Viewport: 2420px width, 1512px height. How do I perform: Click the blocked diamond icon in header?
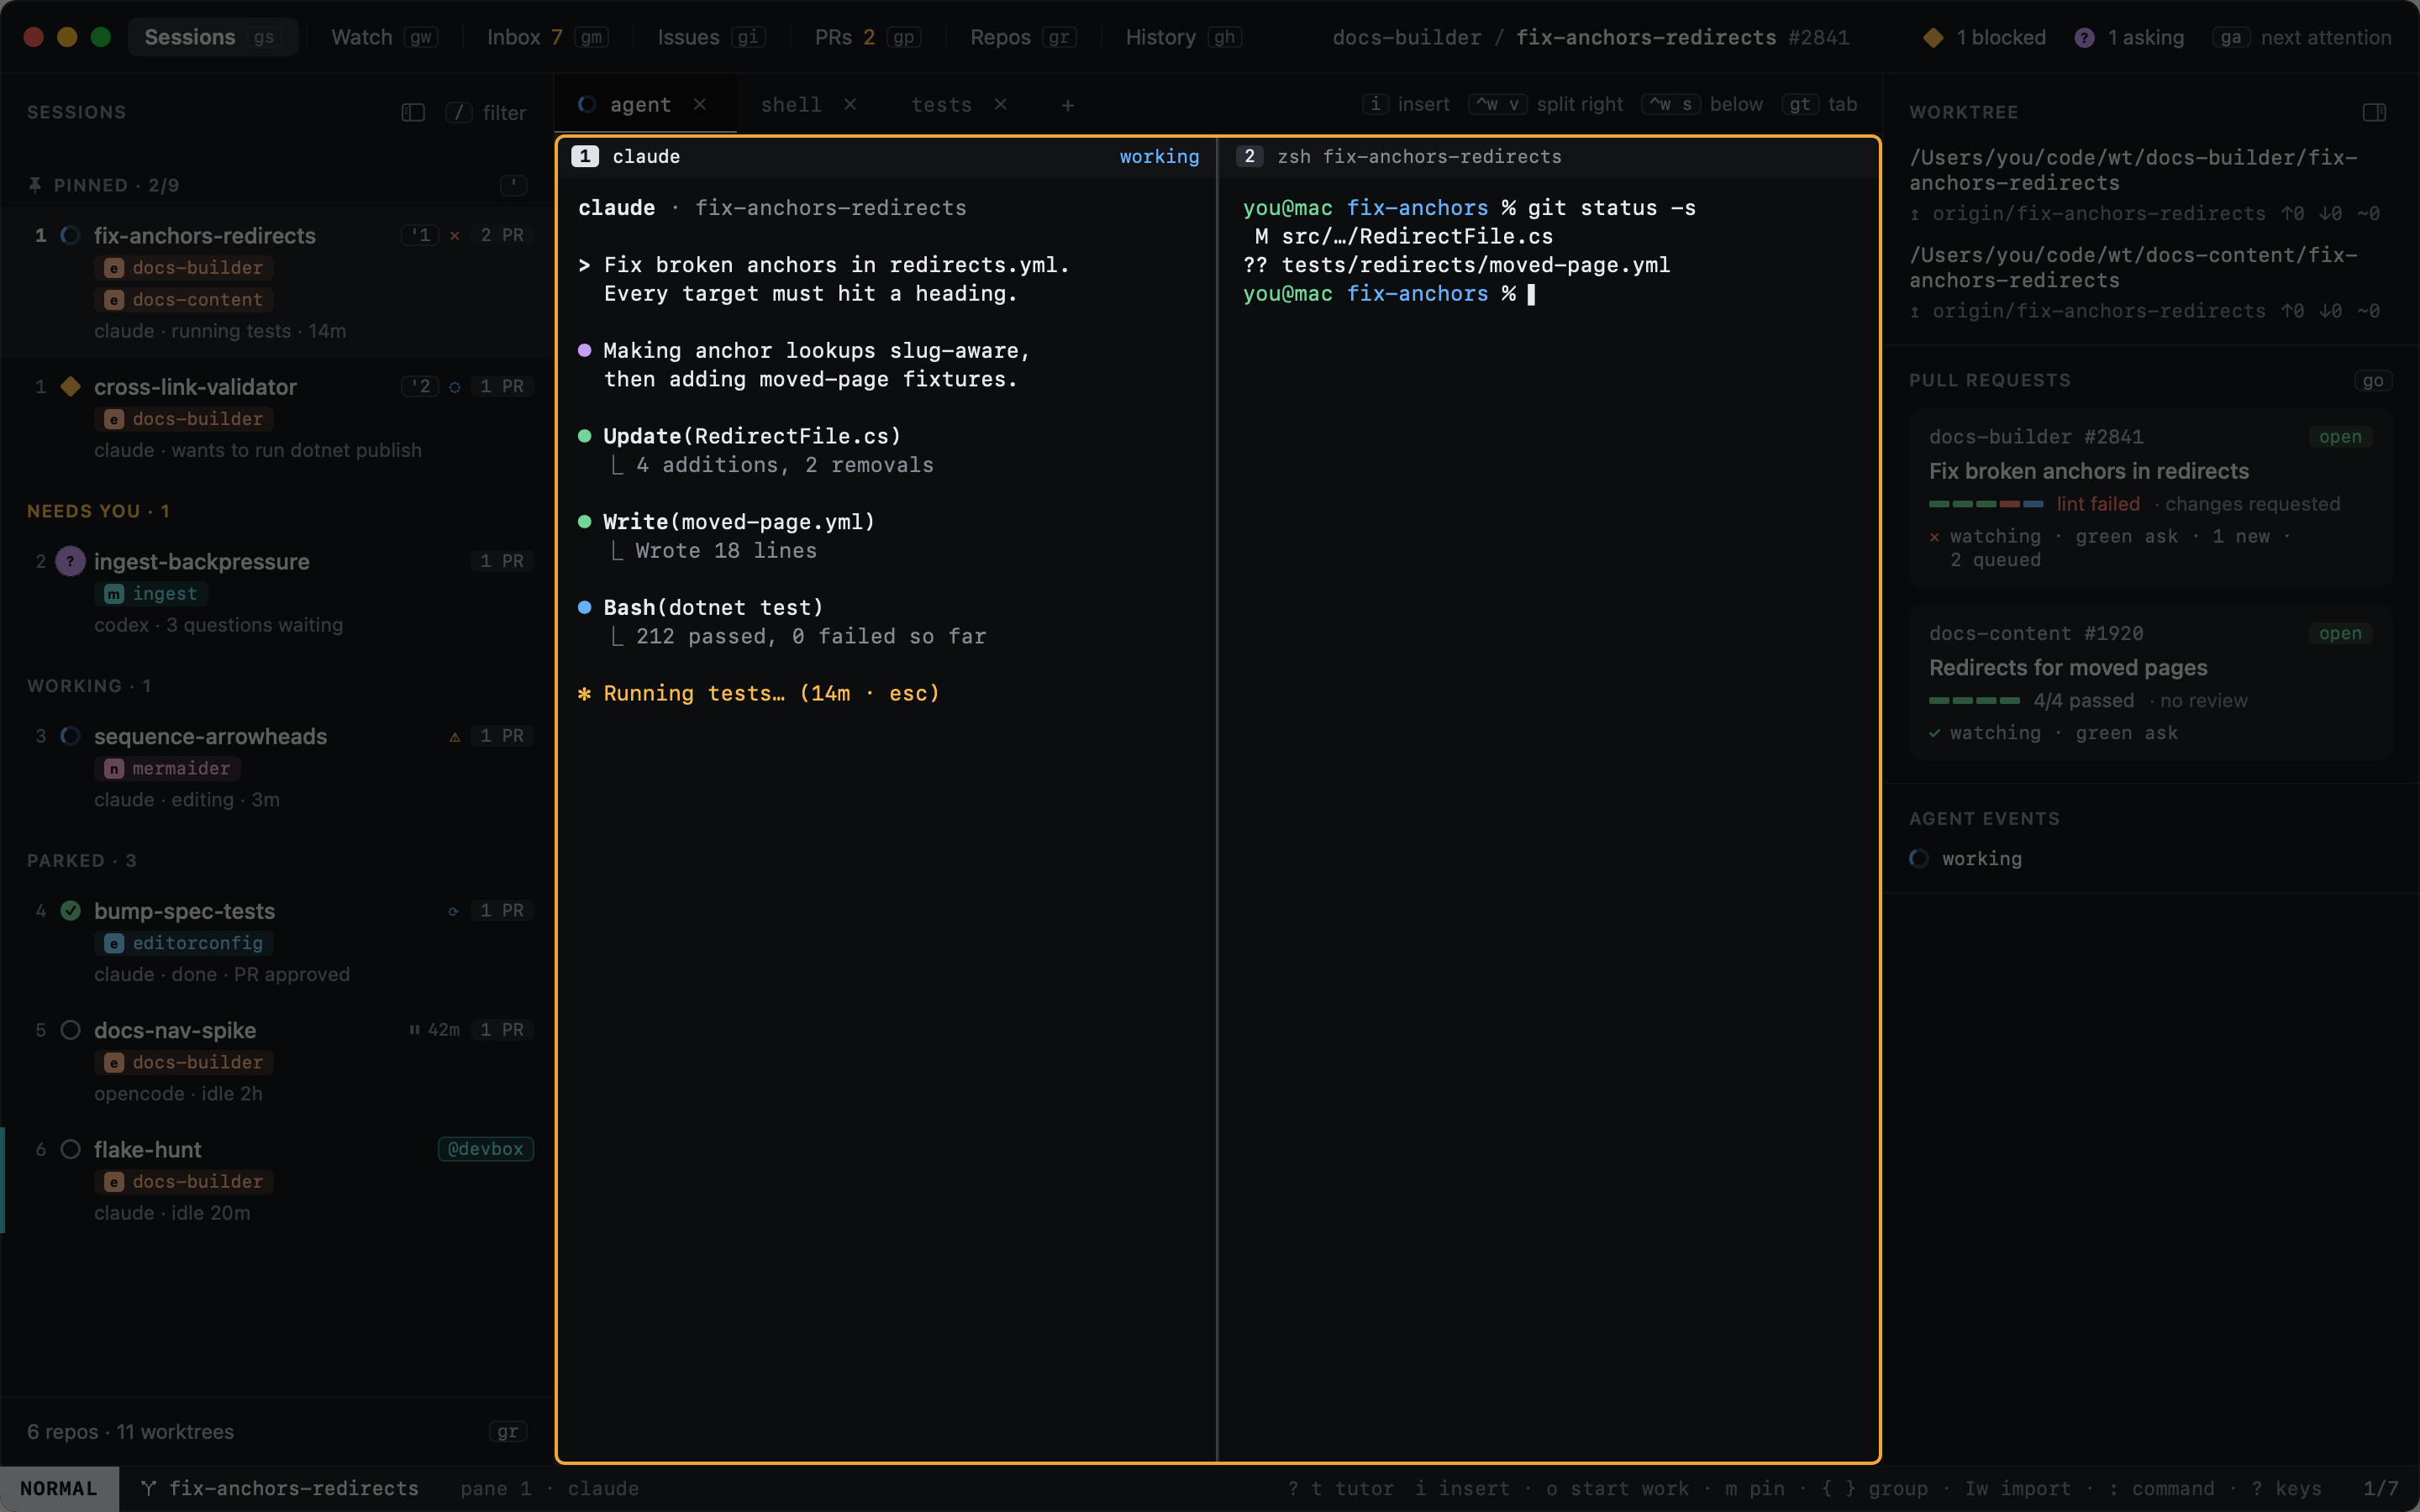point(1933,37)
